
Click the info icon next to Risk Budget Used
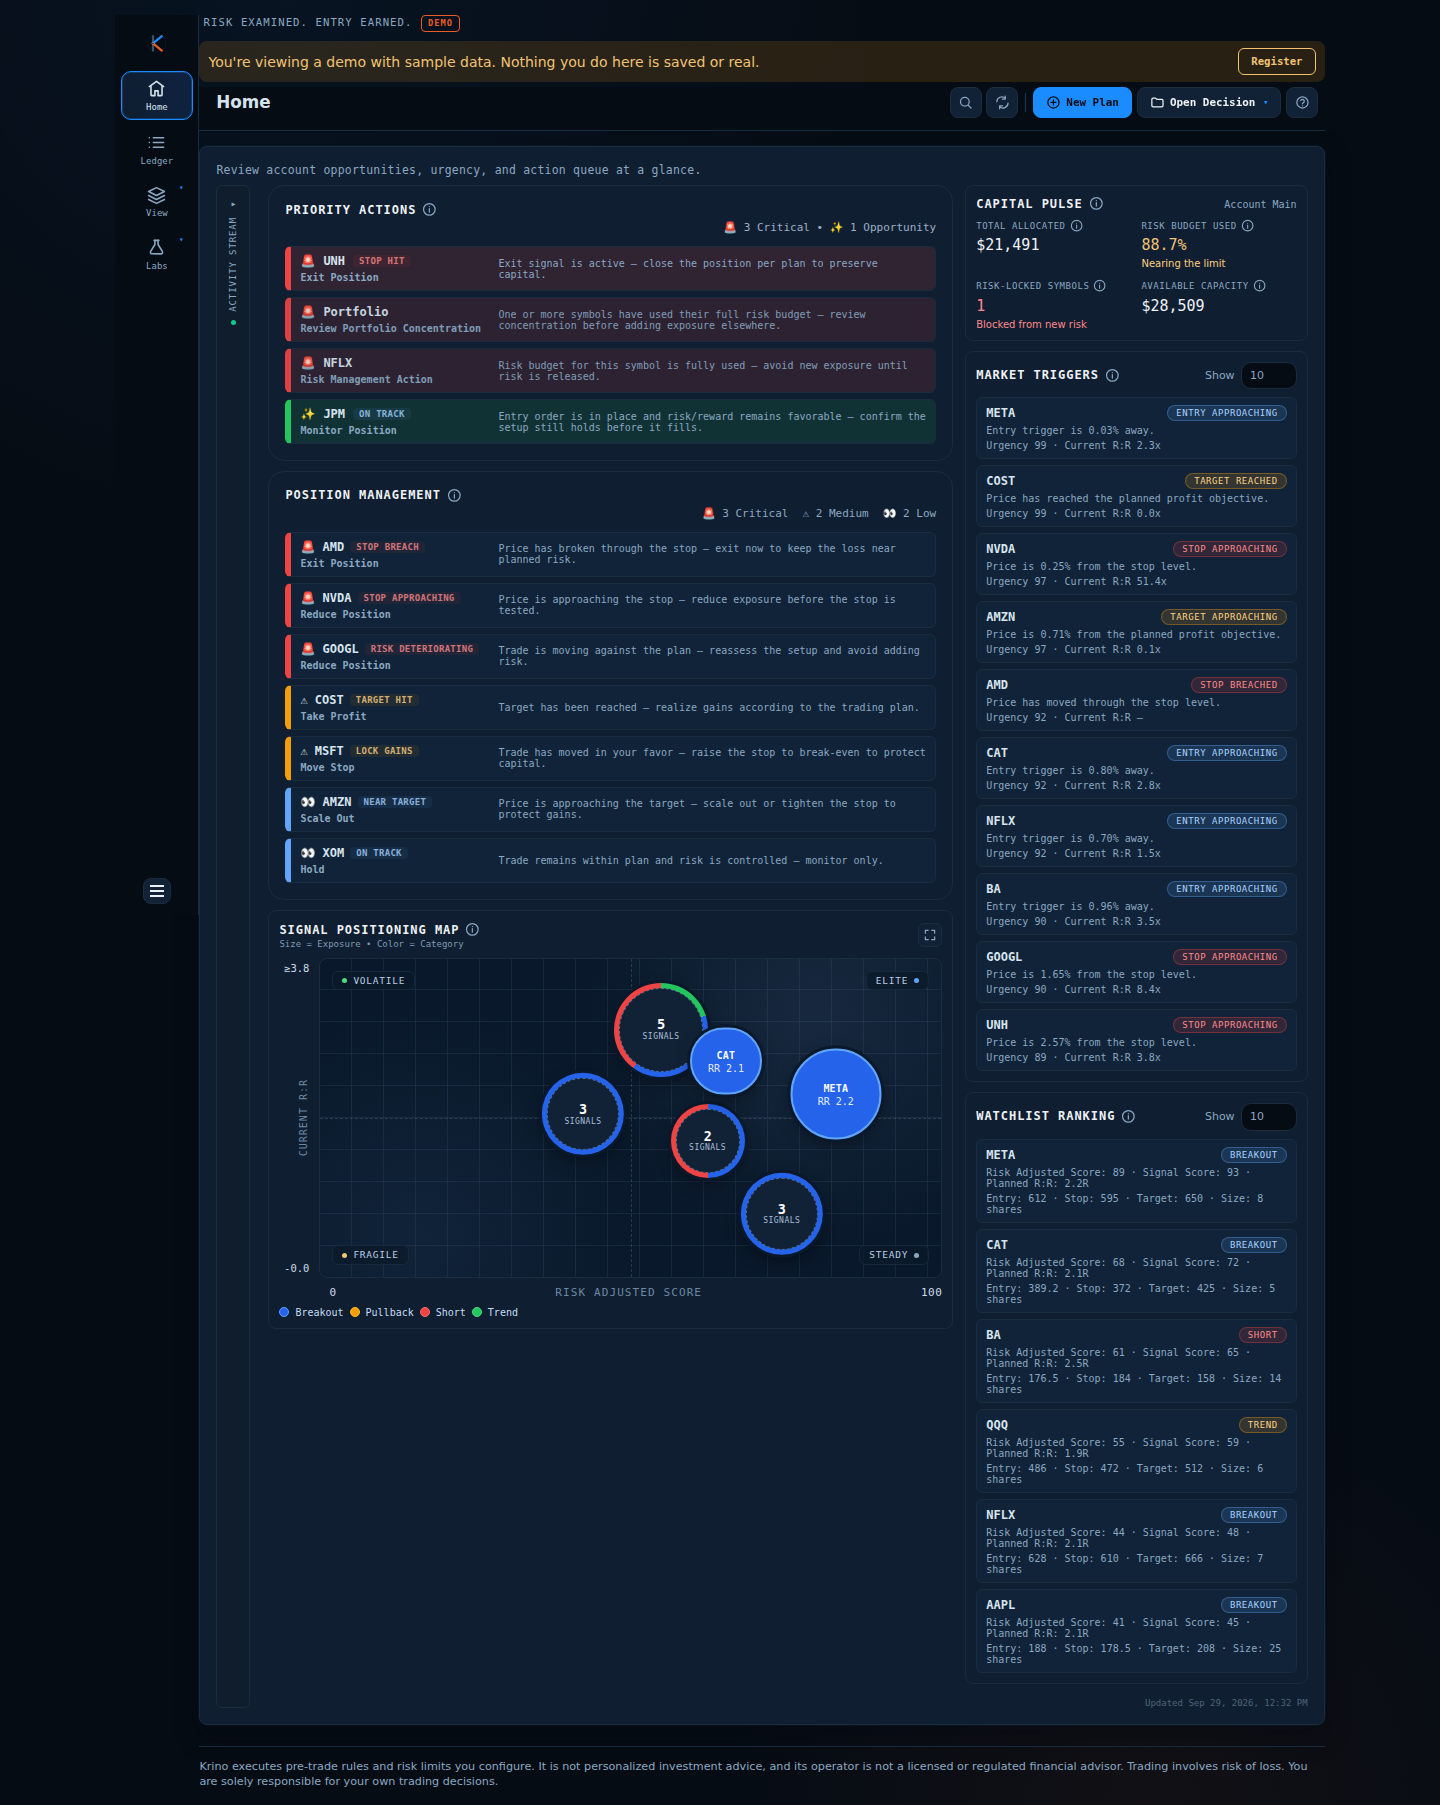pyautogui.click(x=1248, y=226)
